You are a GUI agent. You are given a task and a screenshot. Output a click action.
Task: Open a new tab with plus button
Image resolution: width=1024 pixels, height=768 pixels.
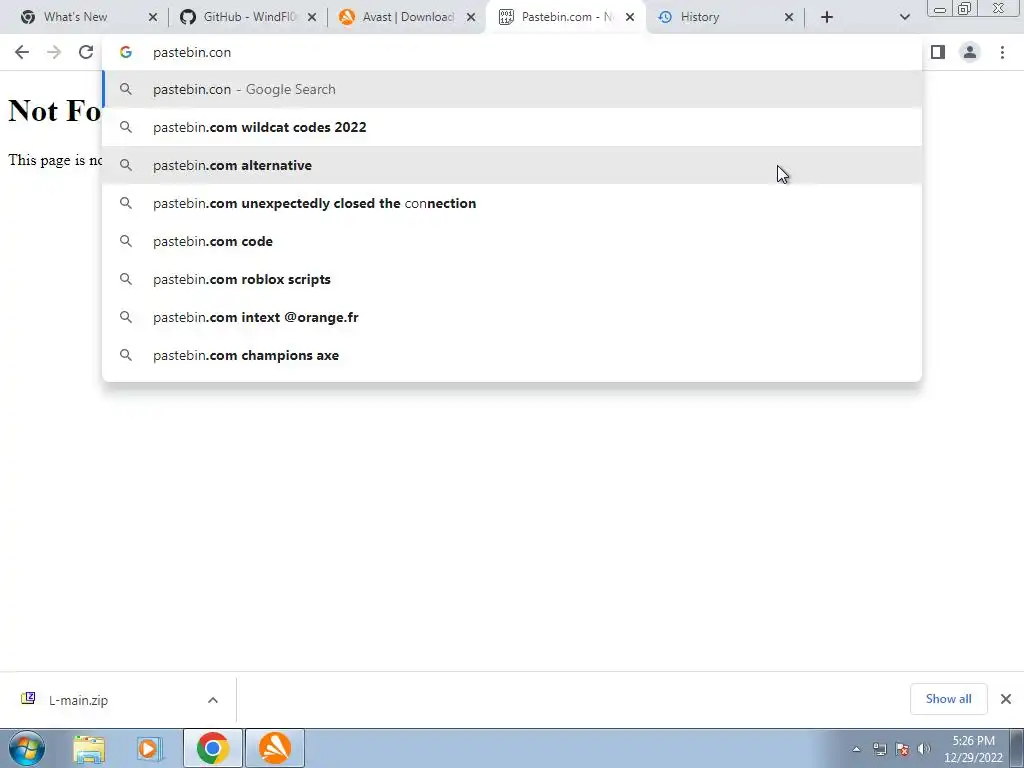pyautogui.click(x=827, y=17)
